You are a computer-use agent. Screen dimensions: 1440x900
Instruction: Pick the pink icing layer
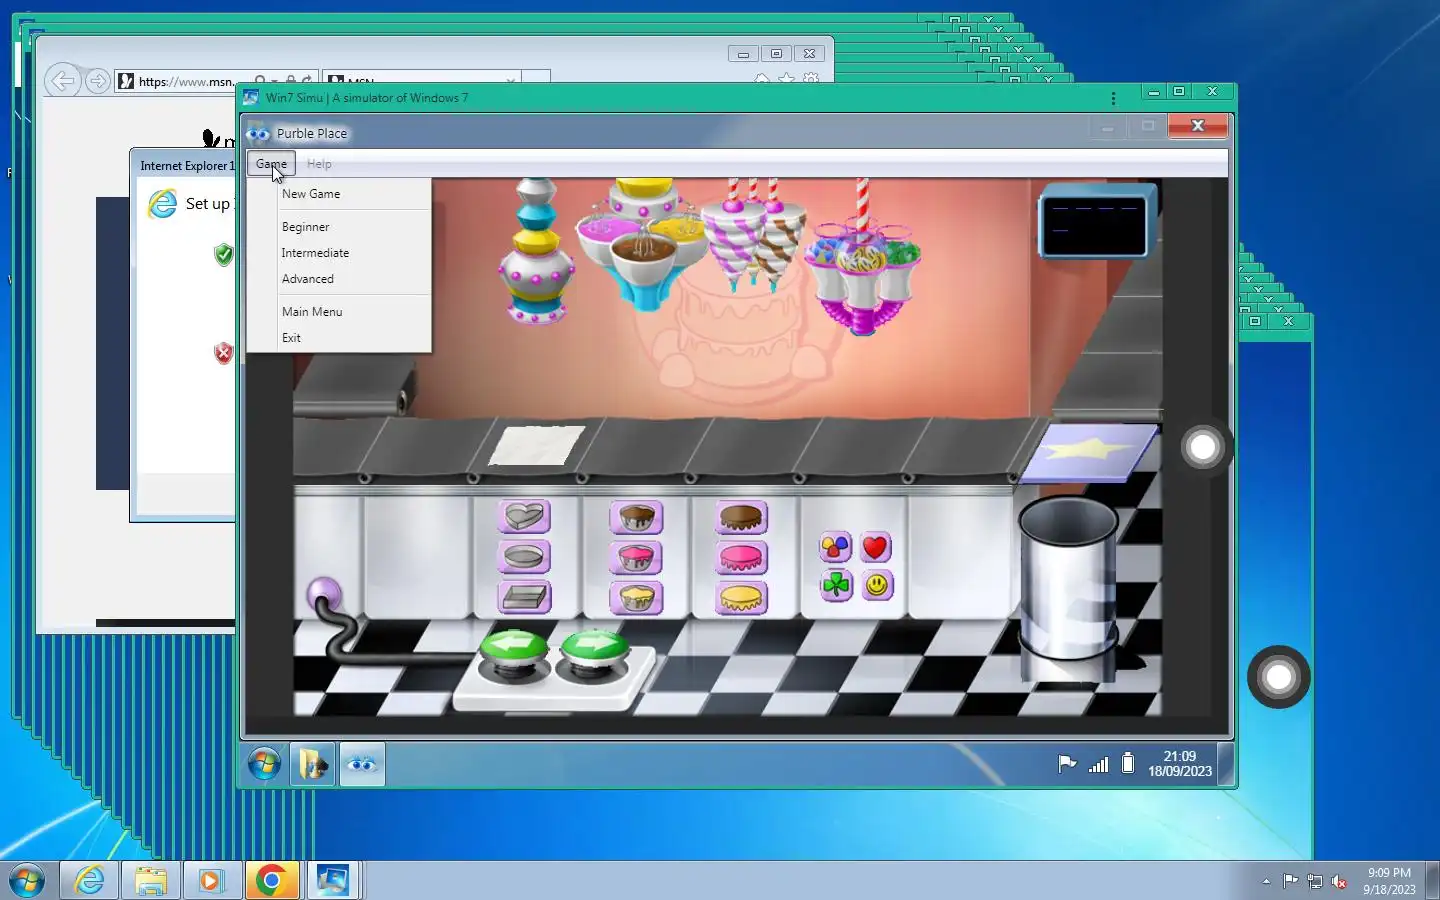741,557
